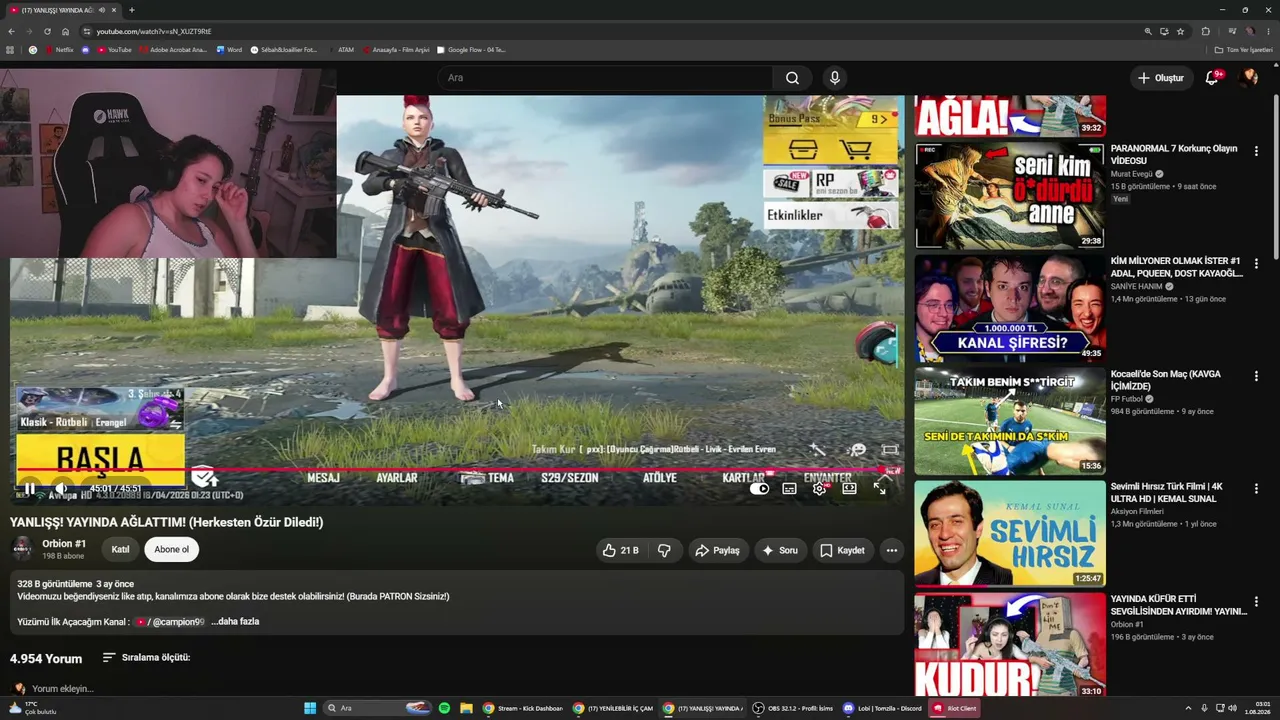Open Spotify from the taskbar
This screenshot has width=1280, height=720.
tap(444, 708)
